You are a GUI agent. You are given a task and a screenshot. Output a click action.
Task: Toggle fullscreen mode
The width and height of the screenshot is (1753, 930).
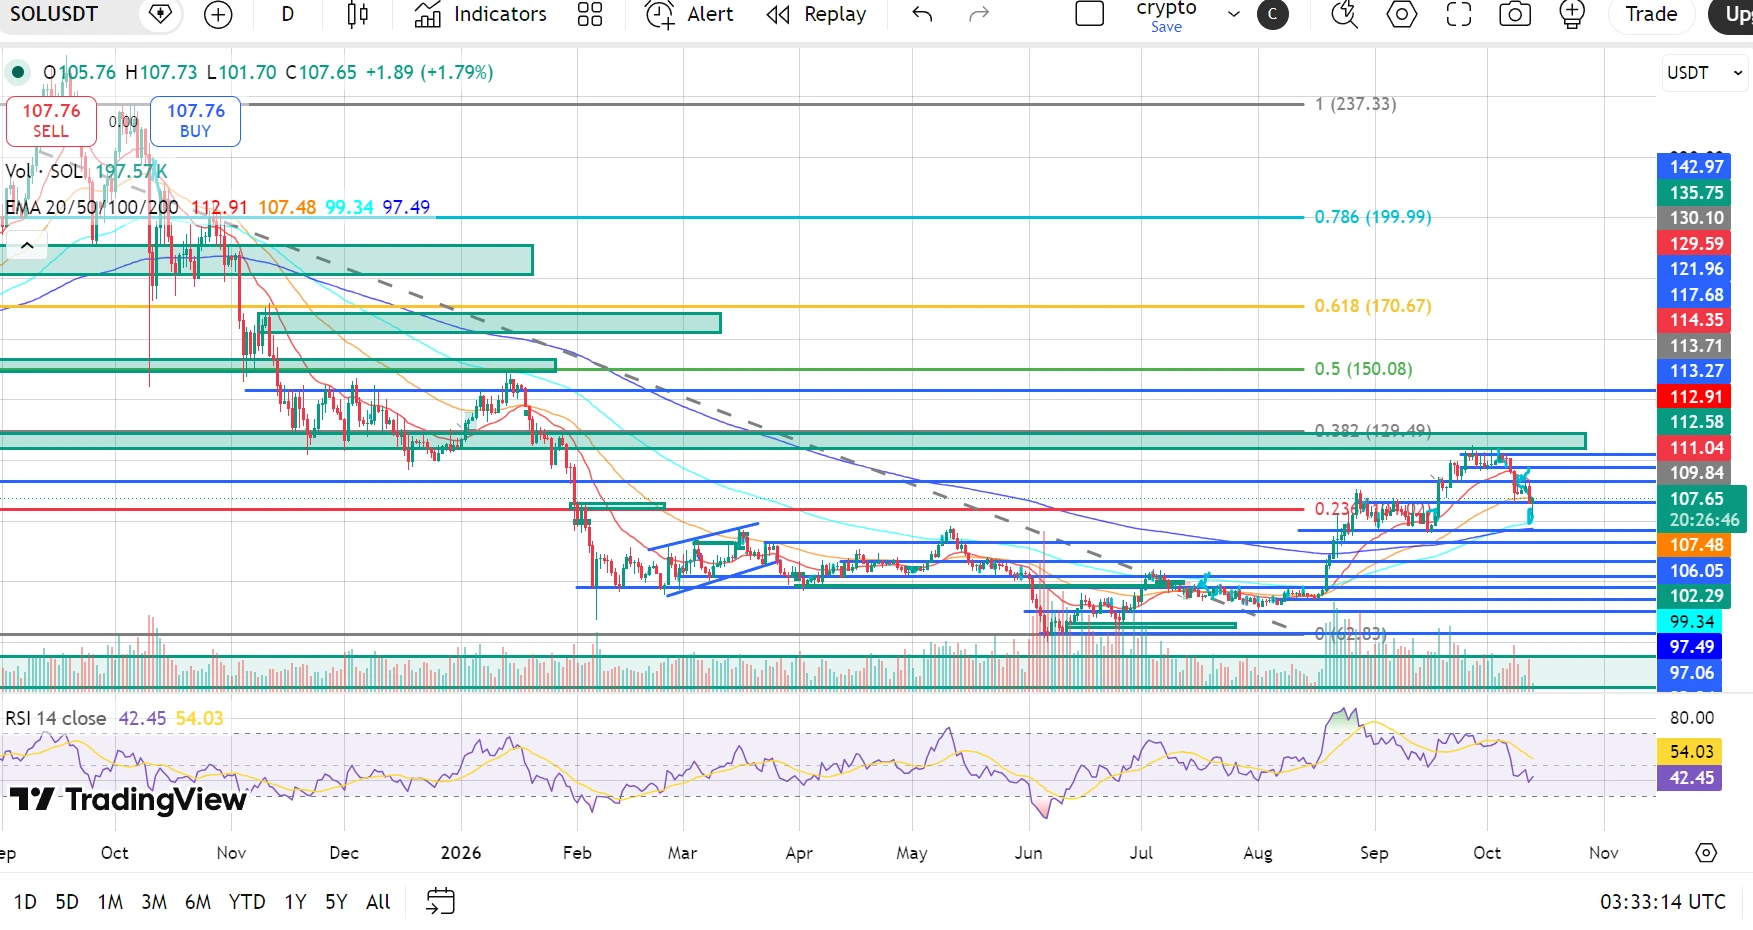1459,14
